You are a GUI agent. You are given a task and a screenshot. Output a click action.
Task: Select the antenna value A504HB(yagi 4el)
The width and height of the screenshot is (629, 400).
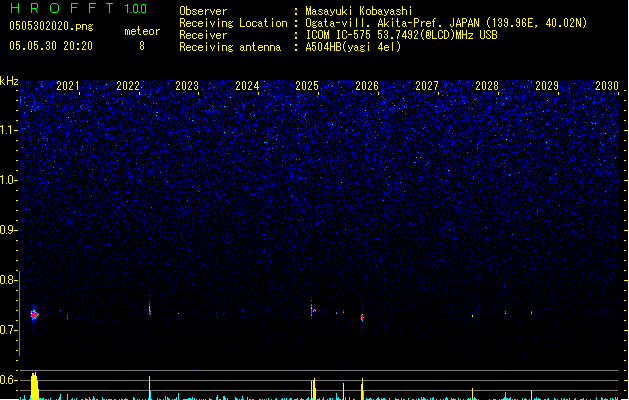pos(353,47)
